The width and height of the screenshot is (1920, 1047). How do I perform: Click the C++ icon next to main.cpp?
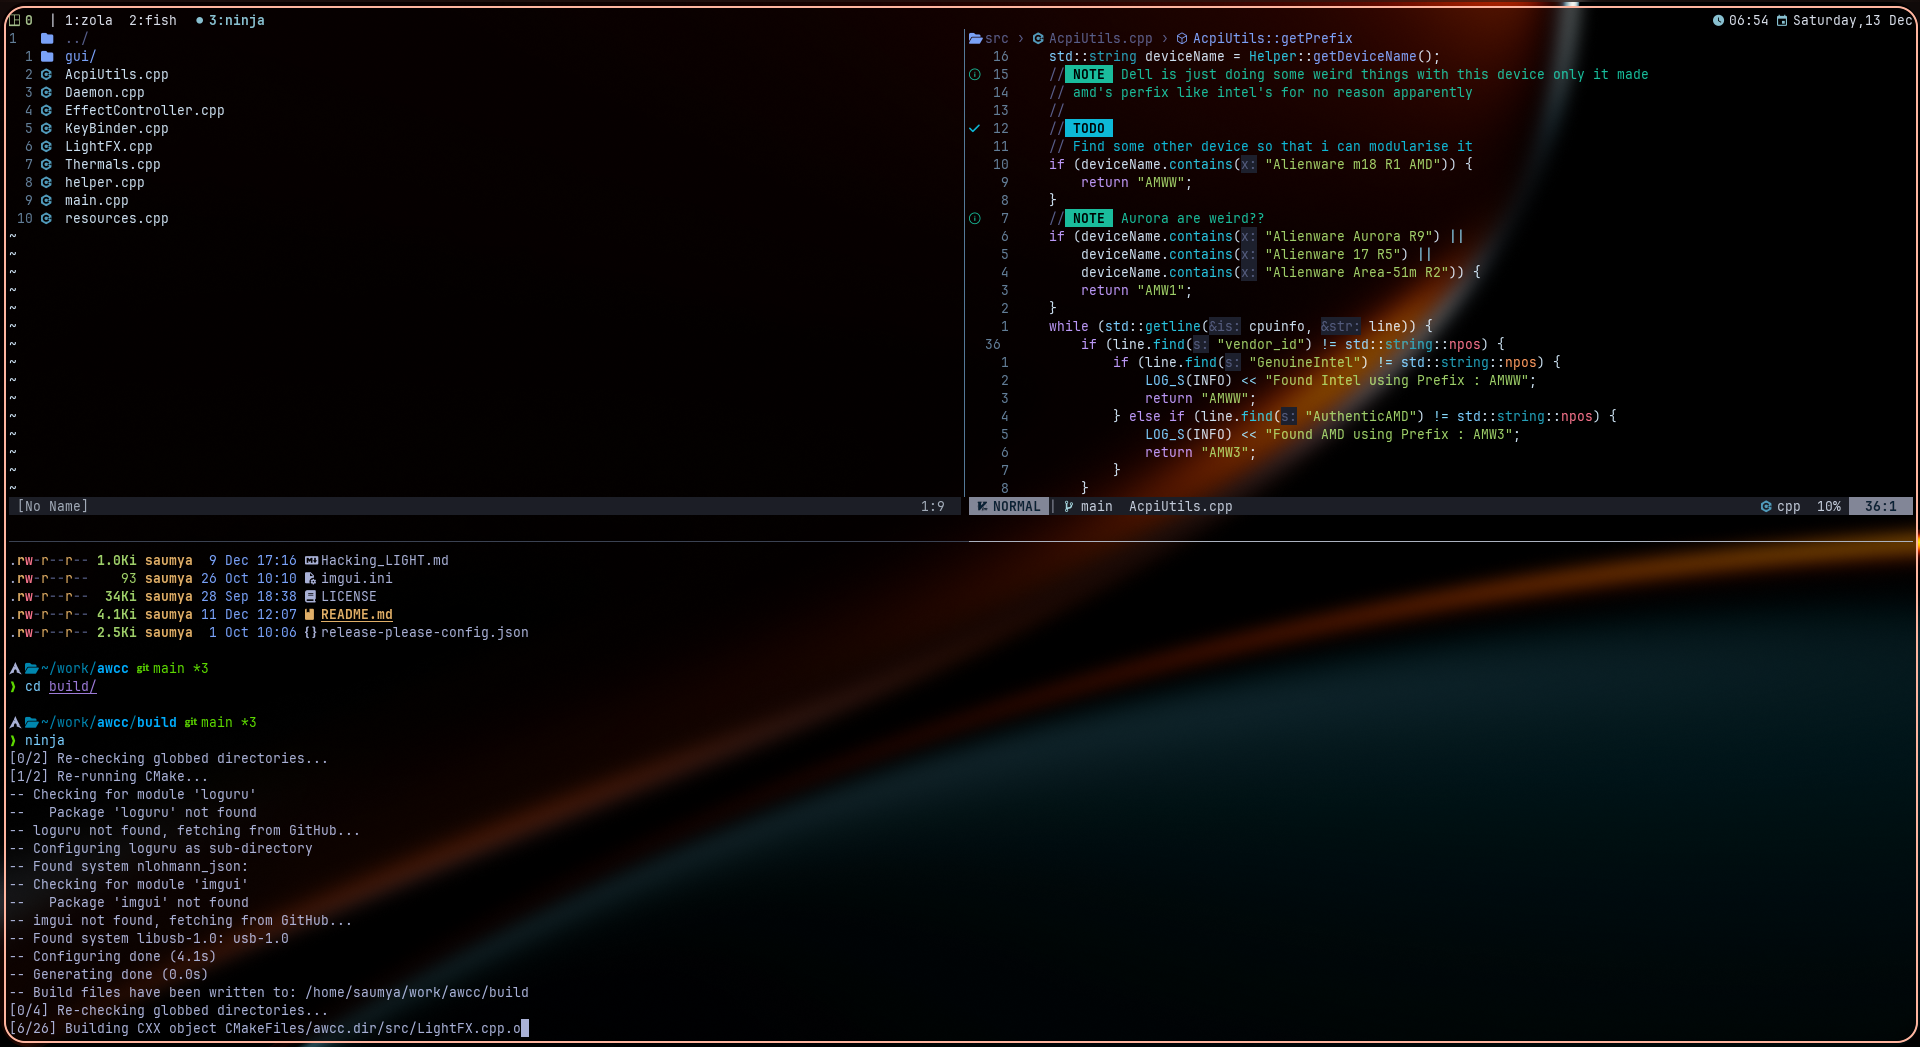pos(46,200)
